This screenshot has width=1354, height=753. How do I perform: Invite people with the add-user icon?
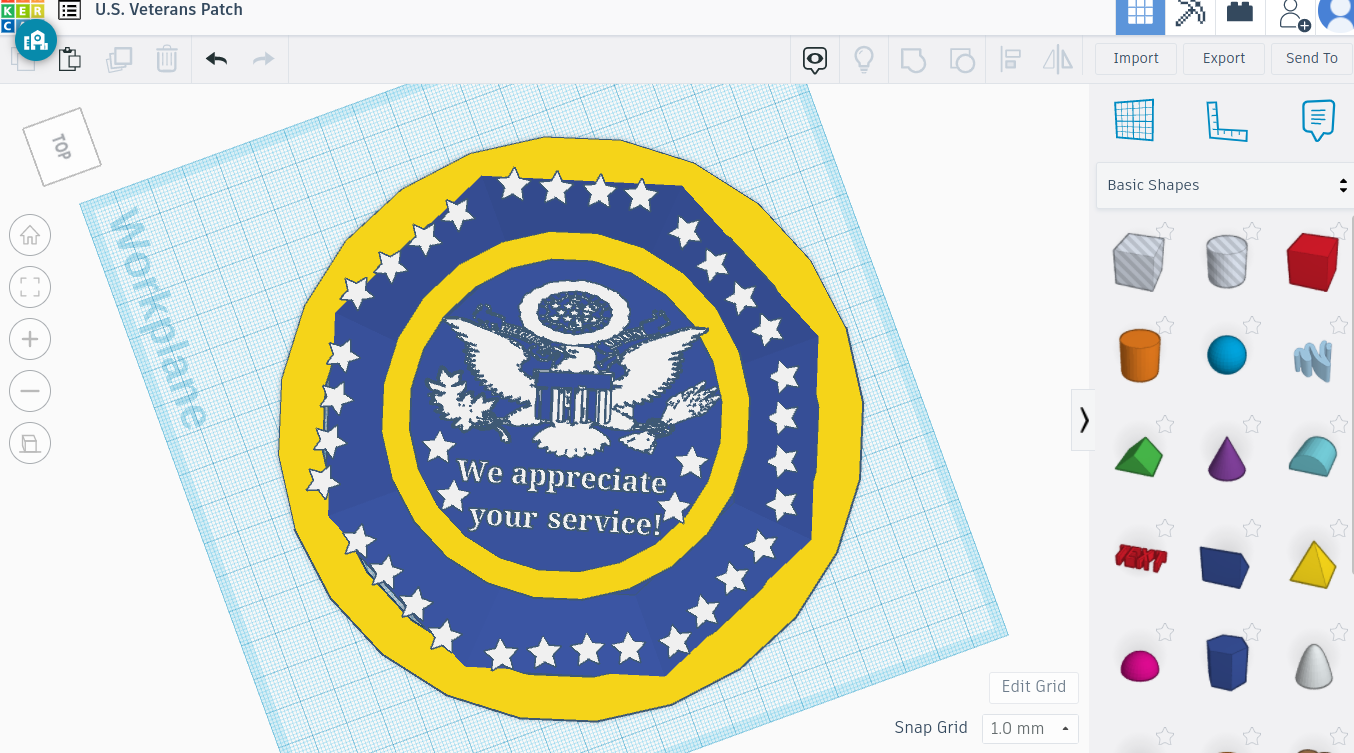pyautogui.click(x=1293, y=14)
